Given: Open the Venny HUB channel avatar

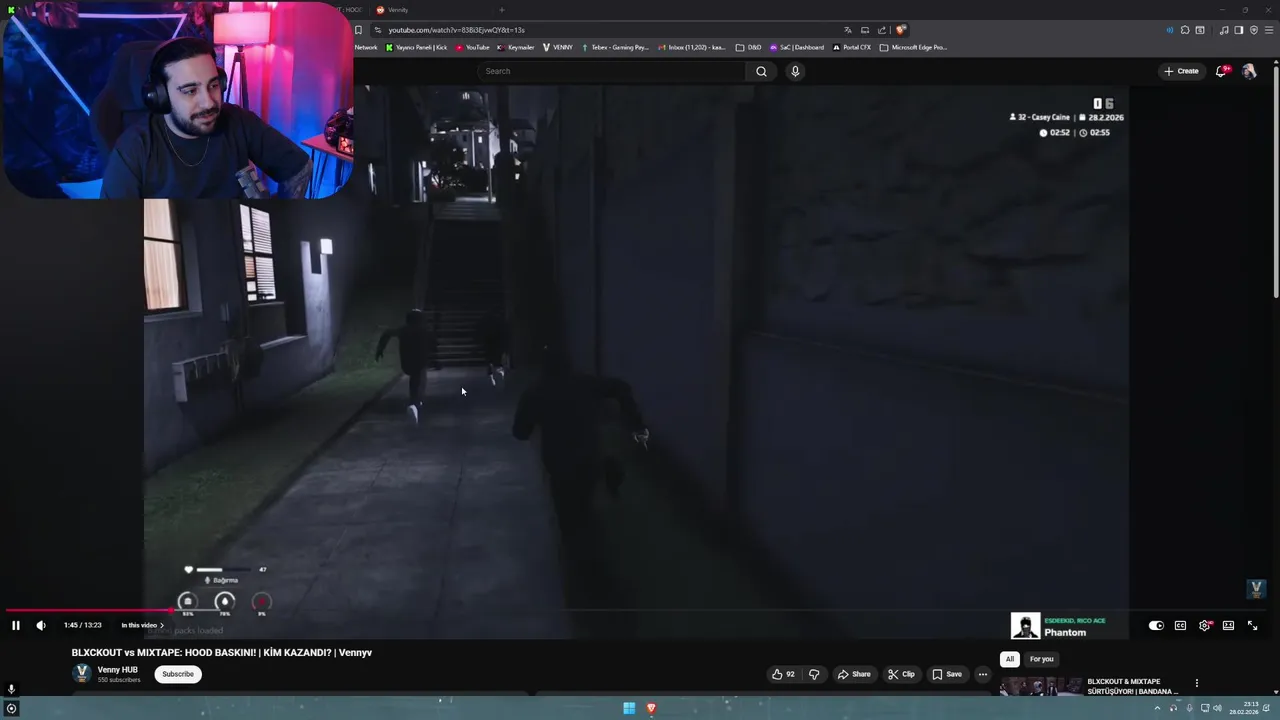Looking at the screenshot, I should [82, 674].
